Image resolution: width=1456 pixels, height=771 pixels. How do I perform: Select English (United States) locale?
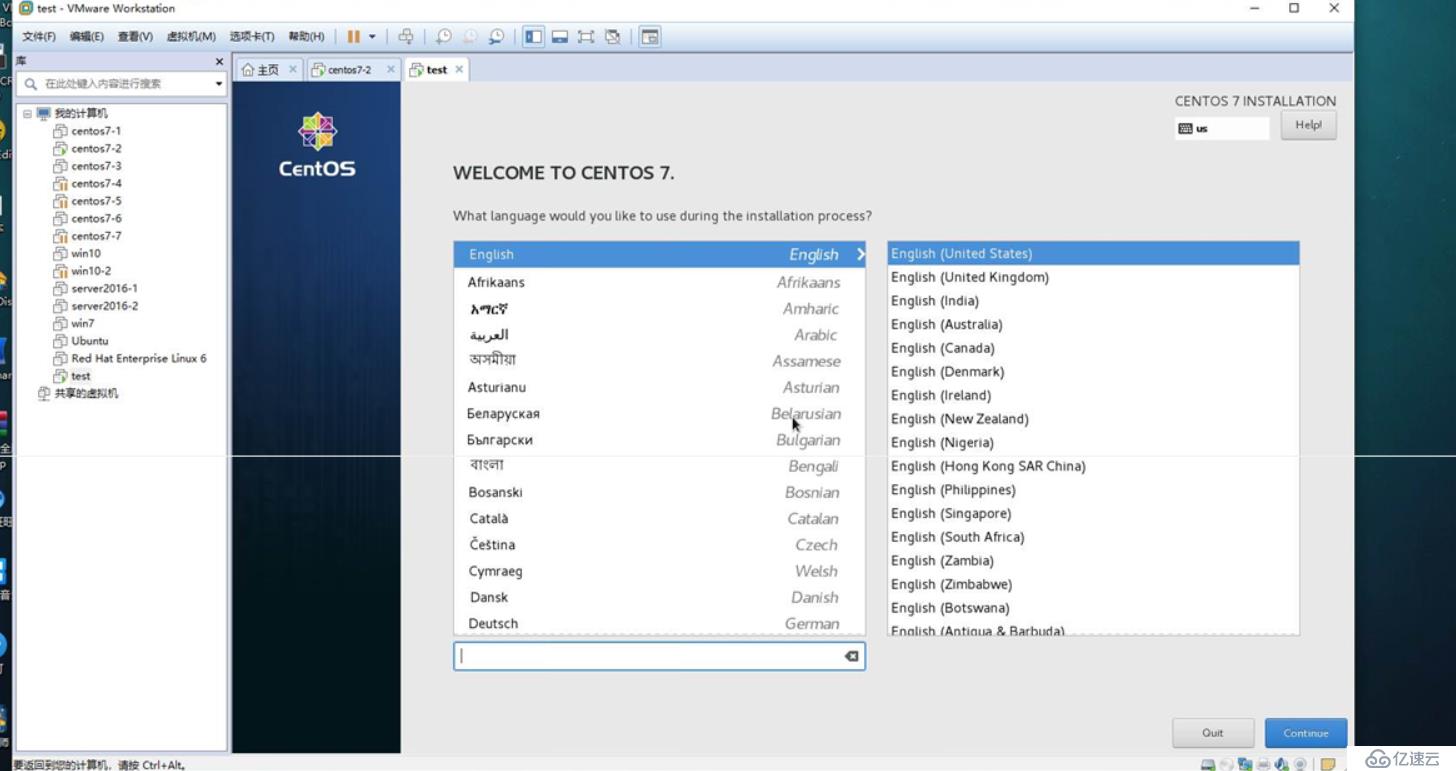tap(1093, 254)
